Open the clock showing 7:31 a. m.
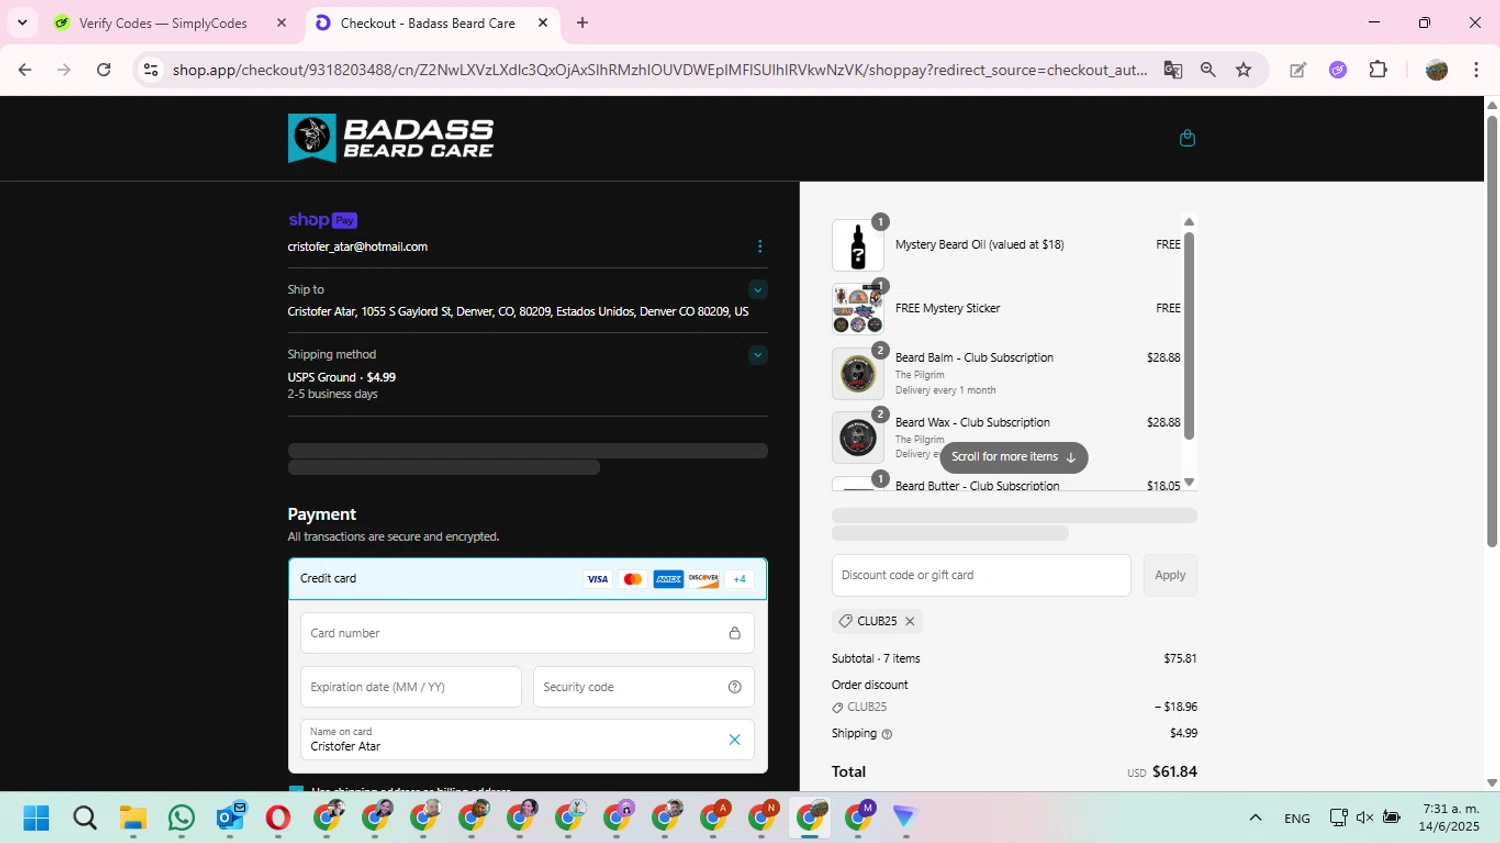Screen dimensions: 1500x843 click(x=1449, y=817)
